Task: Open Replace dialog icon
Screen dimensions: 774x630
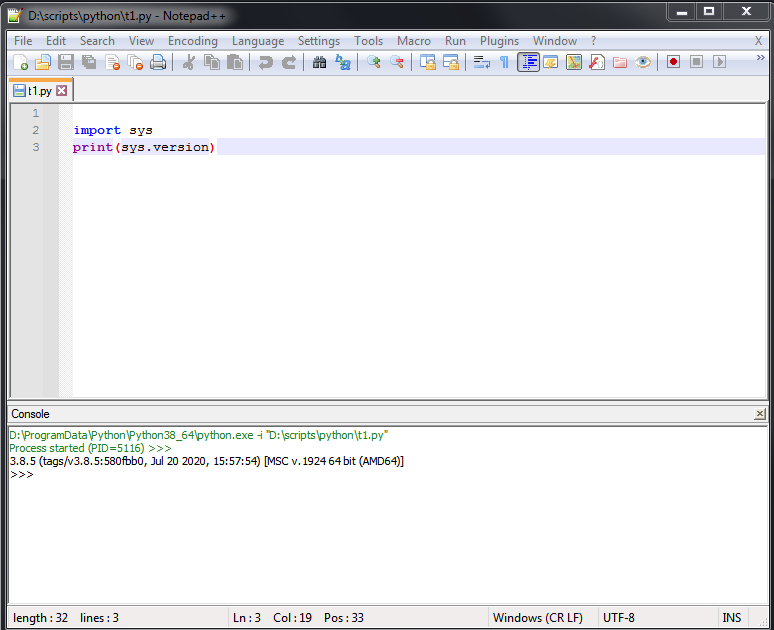Action: tap(343, 62)
